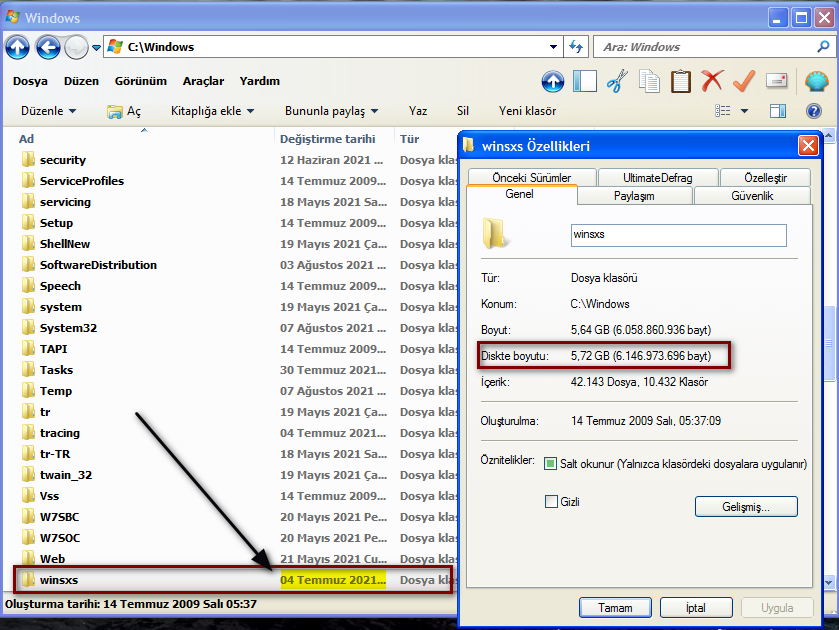Open Classic Shell settings via shell icon

pos(817,81)
